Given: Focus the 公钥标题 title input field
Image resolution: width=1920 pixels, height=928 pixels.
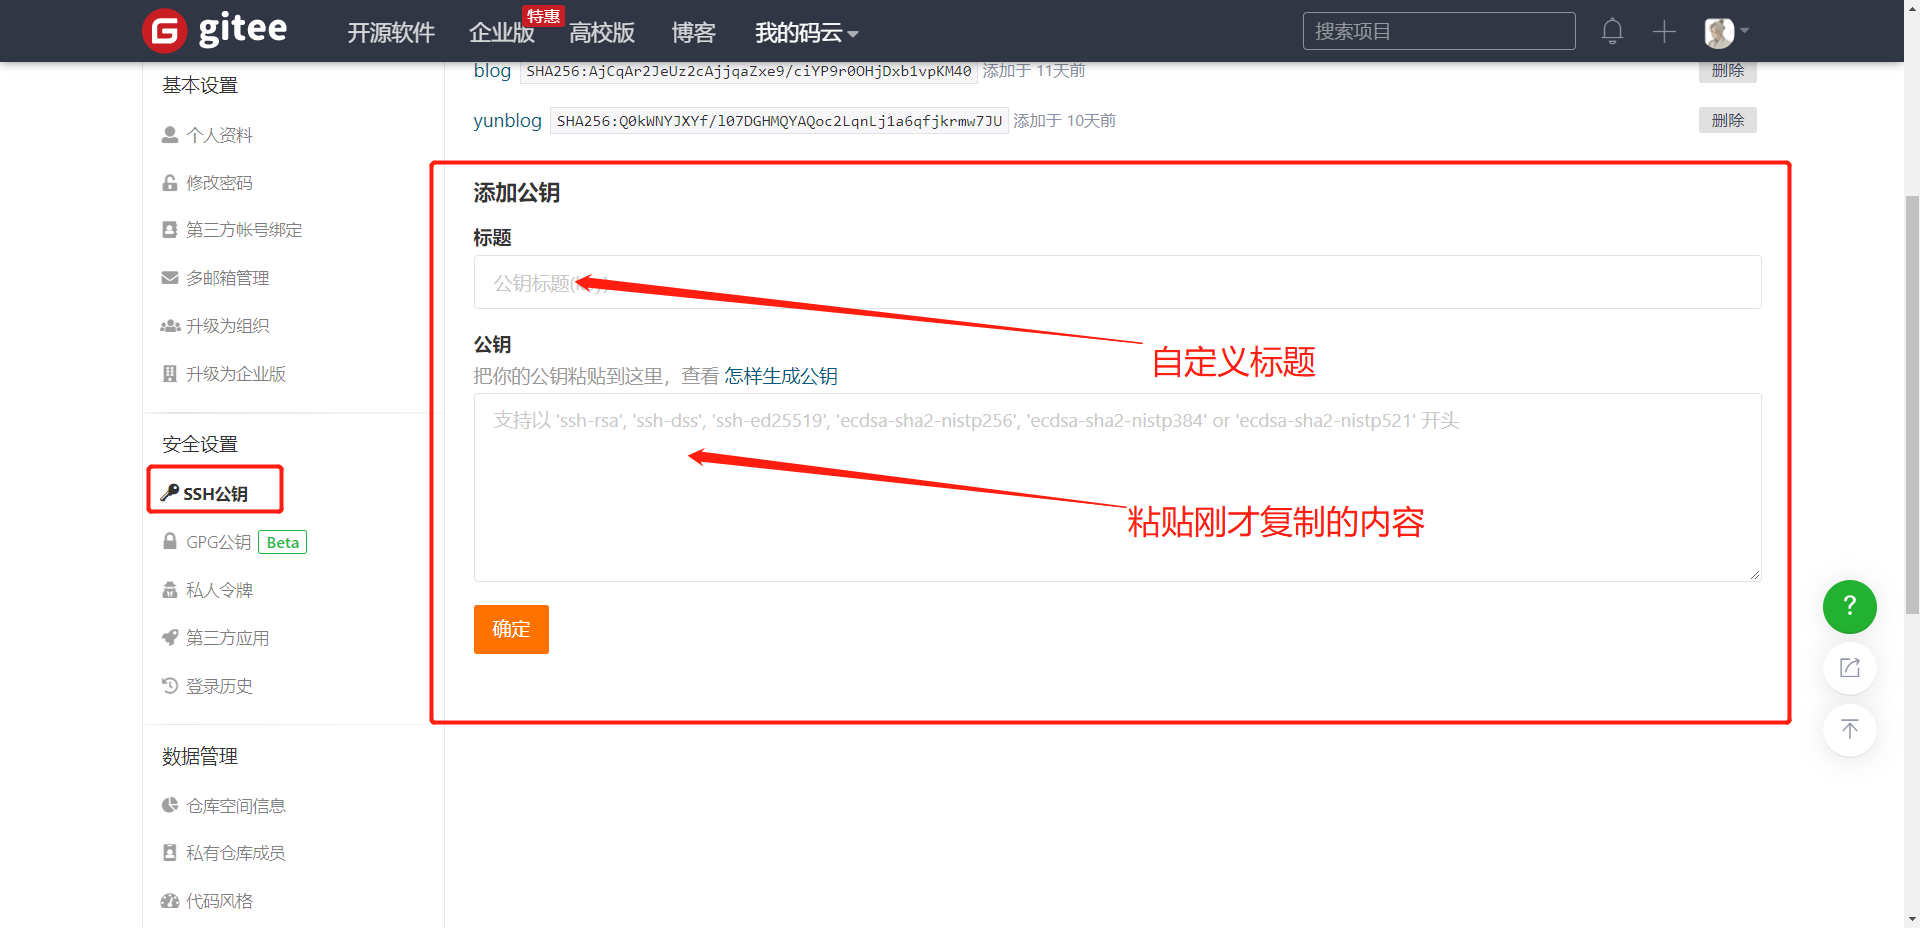Looking at the screenshot, I should click(1116, 283).
